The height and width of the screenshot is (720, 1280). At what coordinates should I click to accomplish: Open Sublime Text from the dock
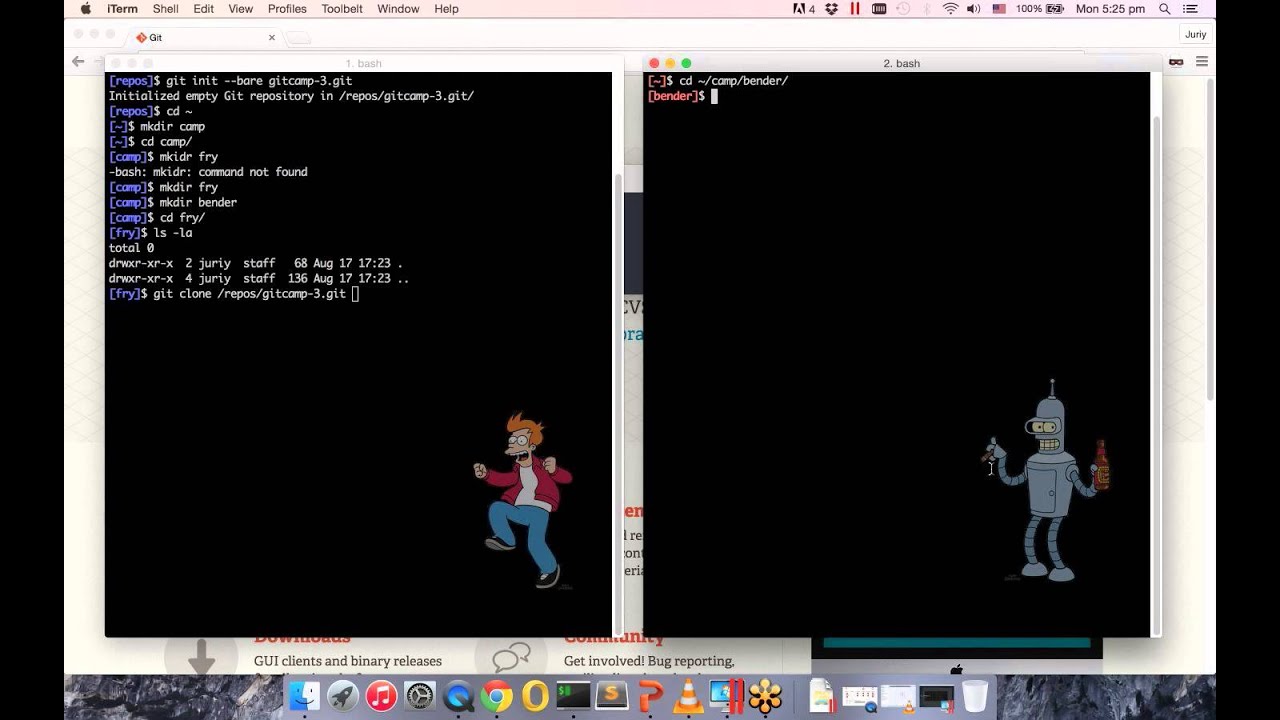coord(612,695)
